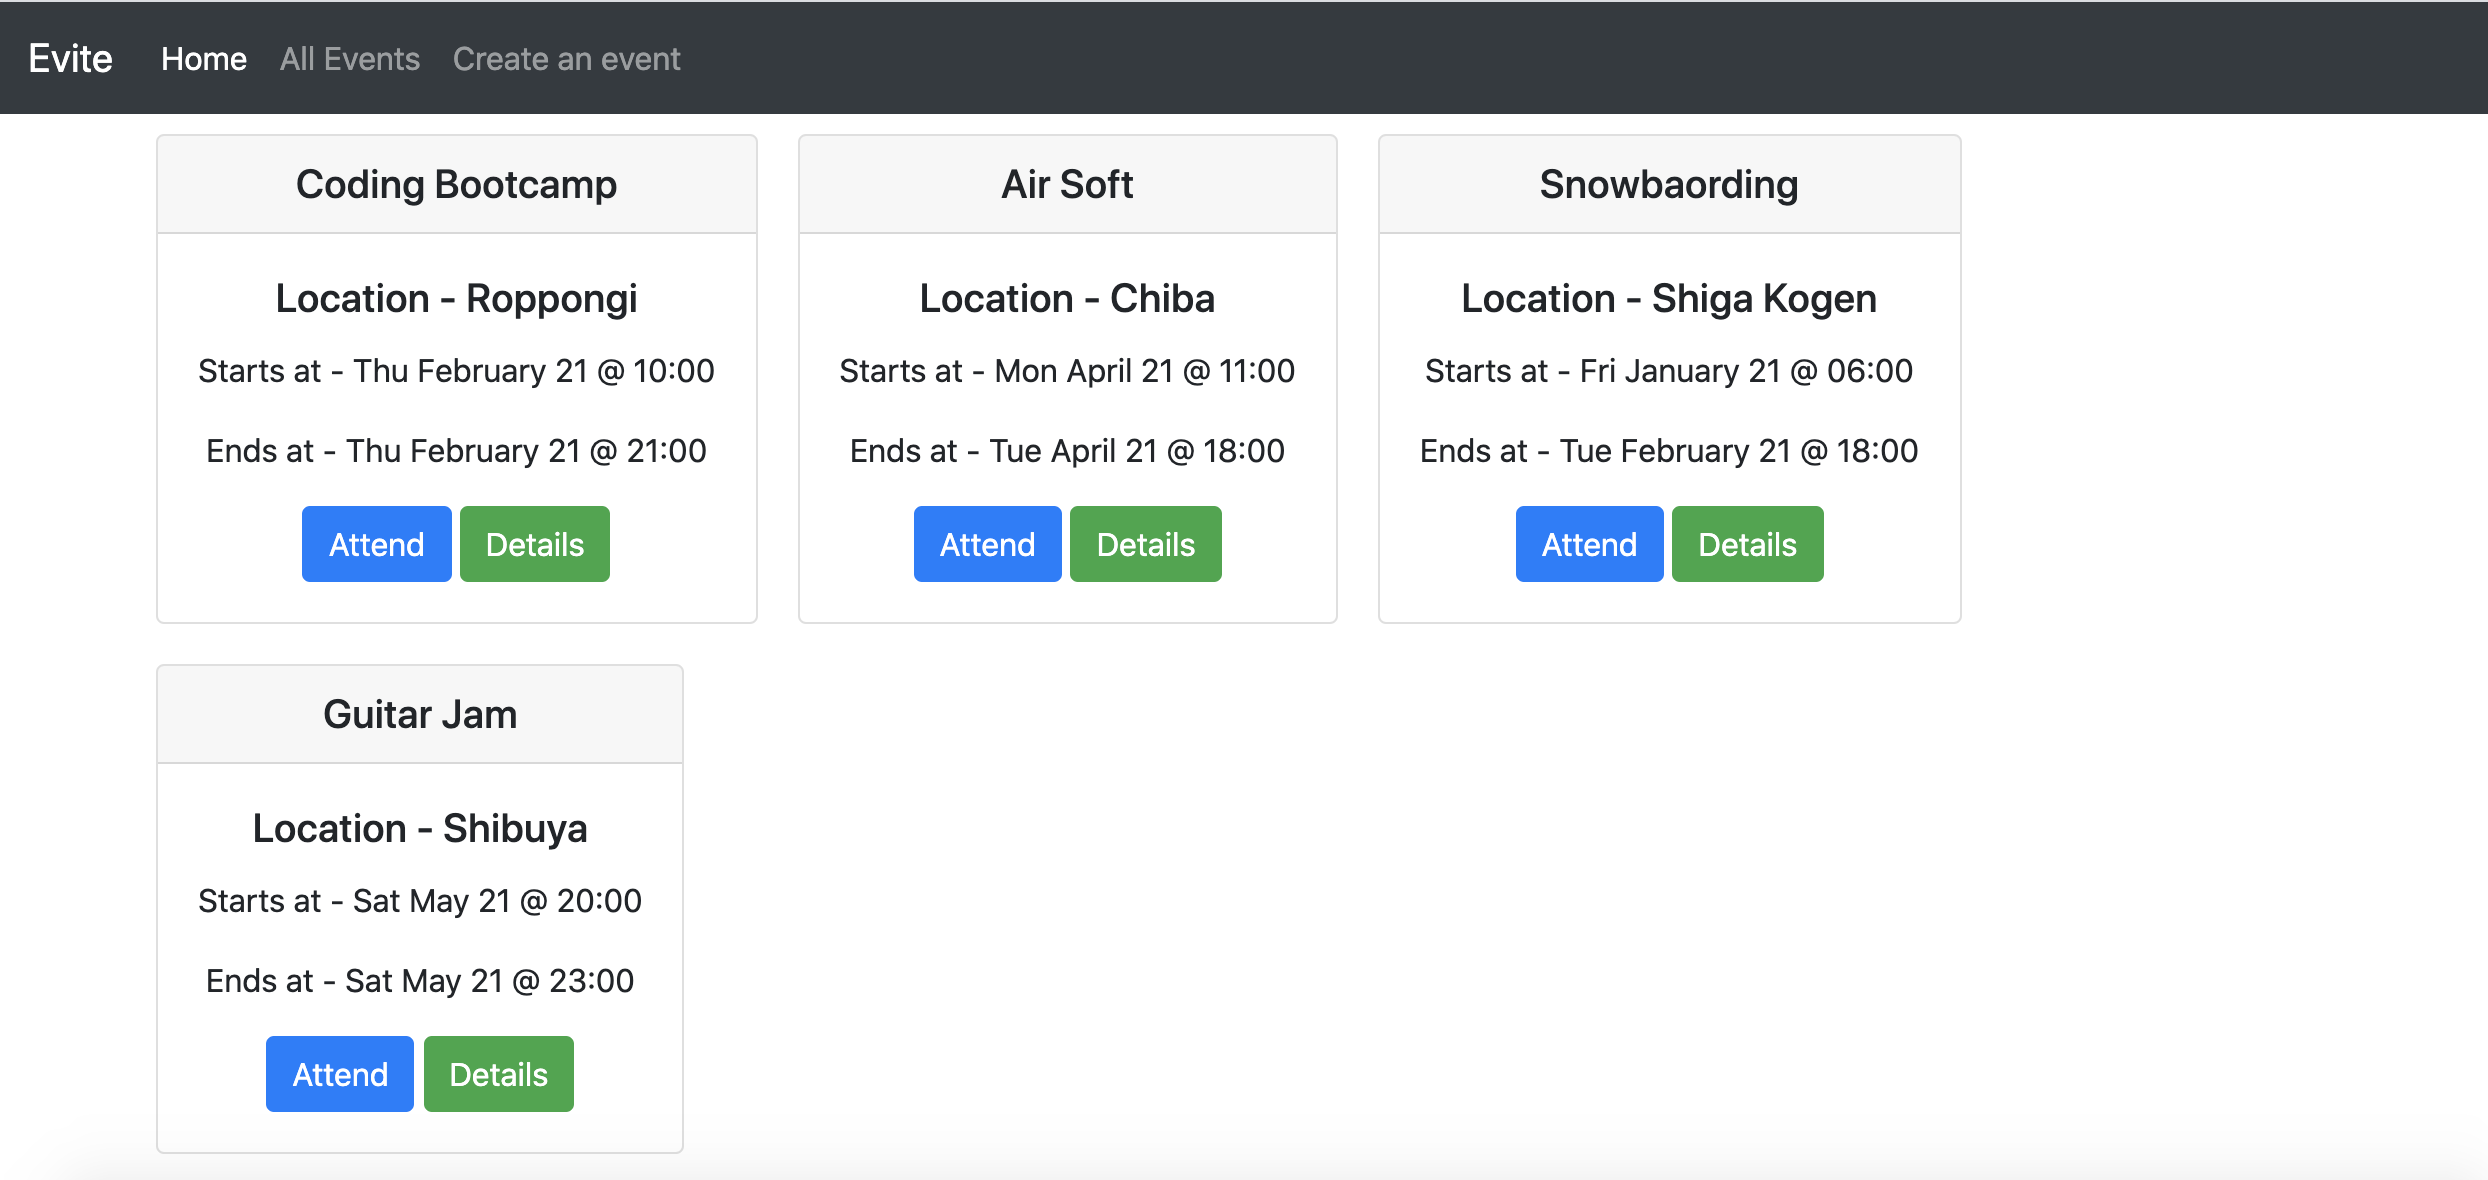Click the Snowbaording card header
The width and height of the screenshot is (2488, 1180).
coord(1668,185)
